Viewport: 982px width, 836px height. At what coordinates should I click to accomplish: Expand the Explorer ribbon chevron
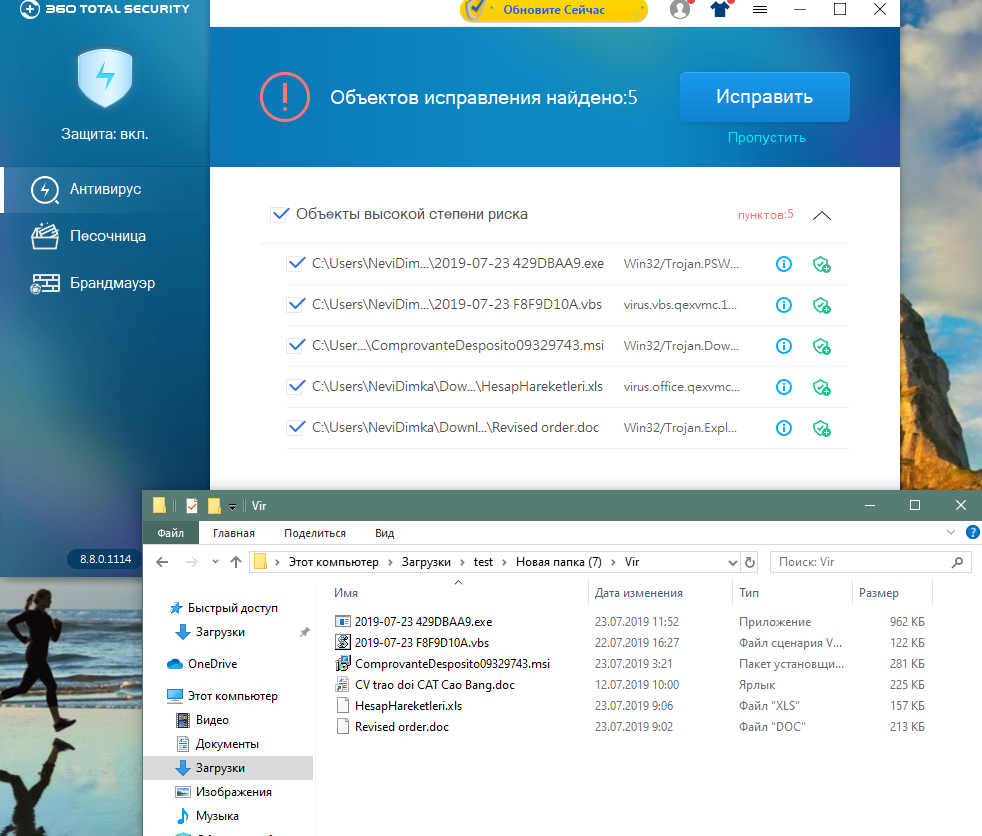point(951,532)
